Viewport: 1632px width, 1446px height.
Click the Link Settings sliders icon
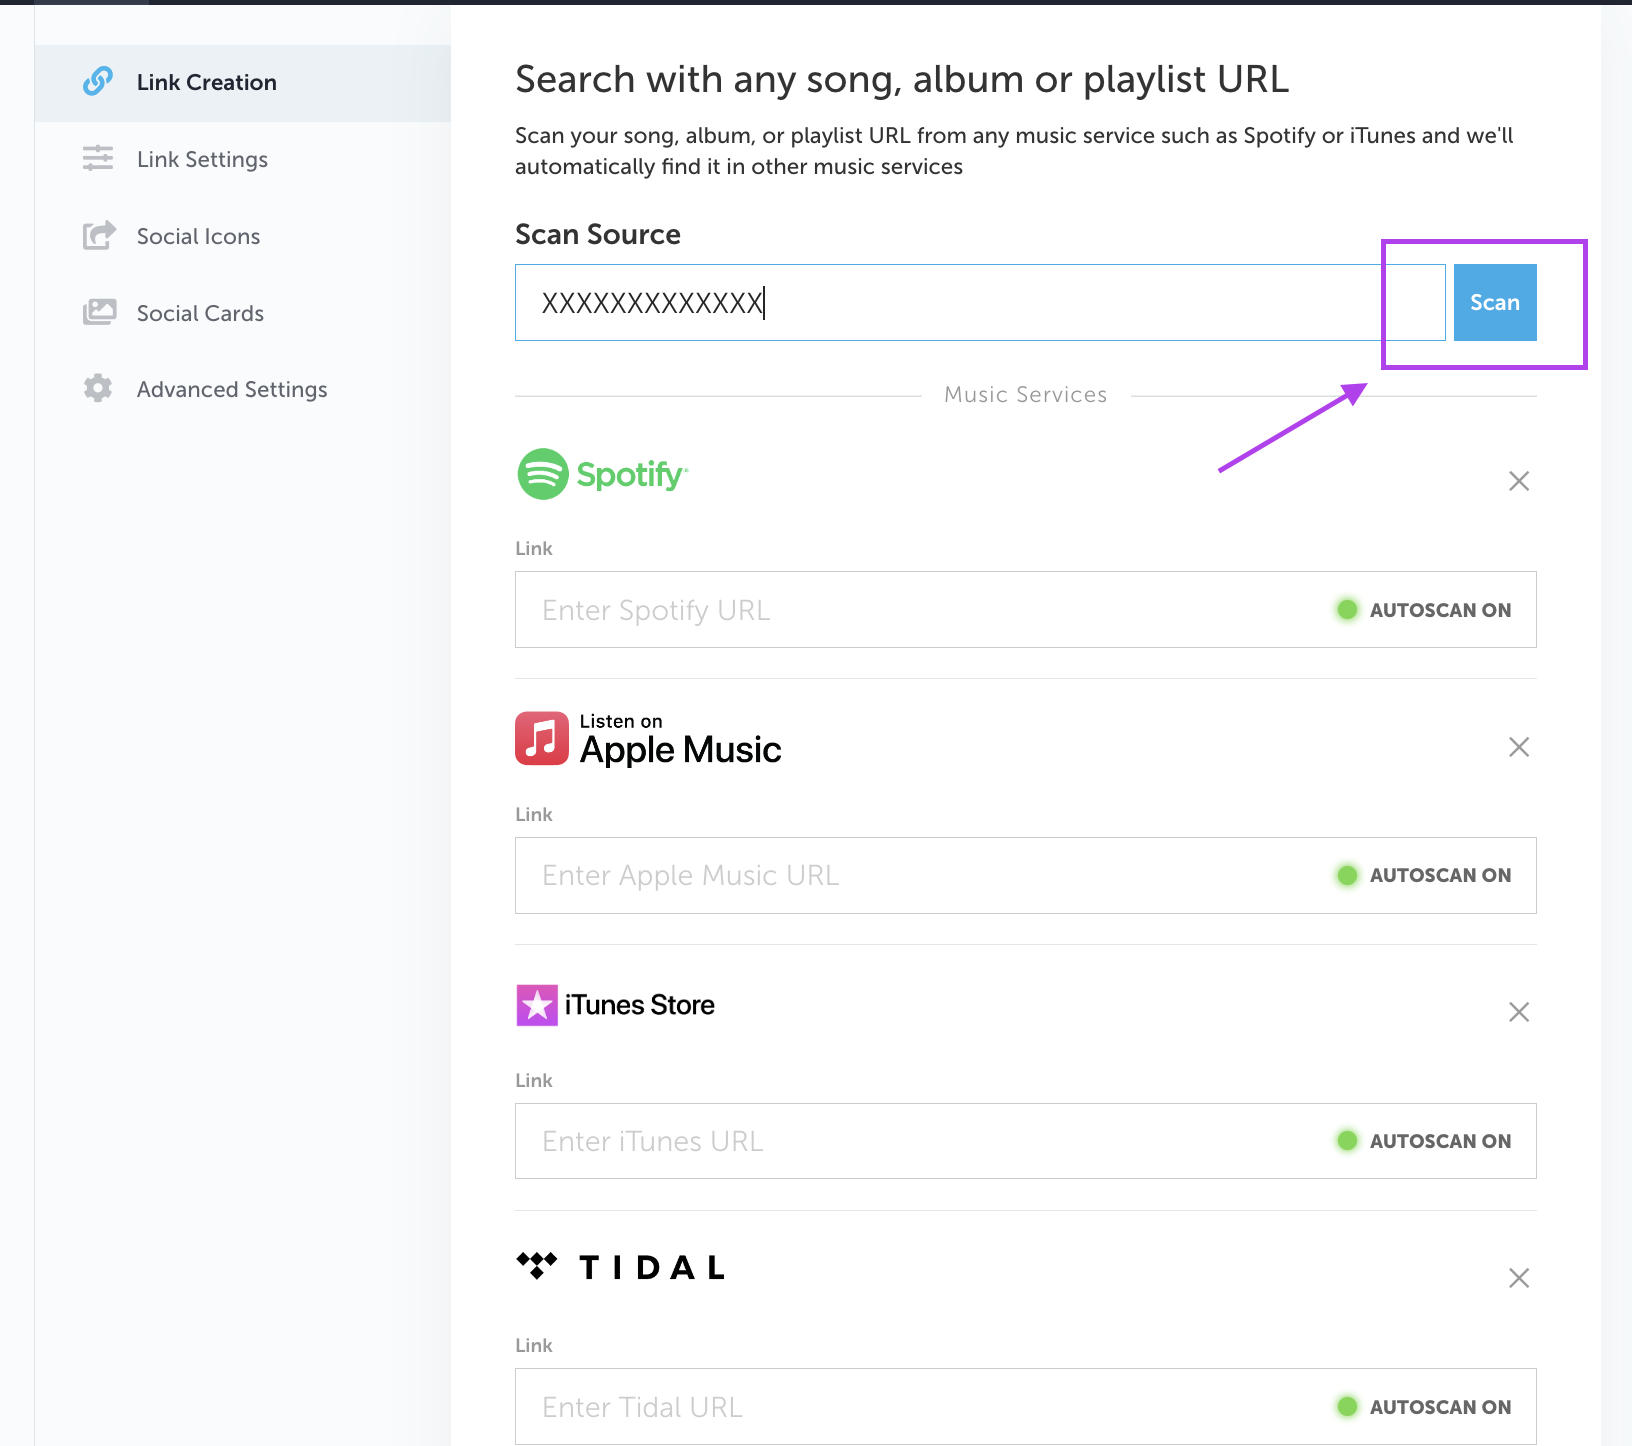(98, 158)
